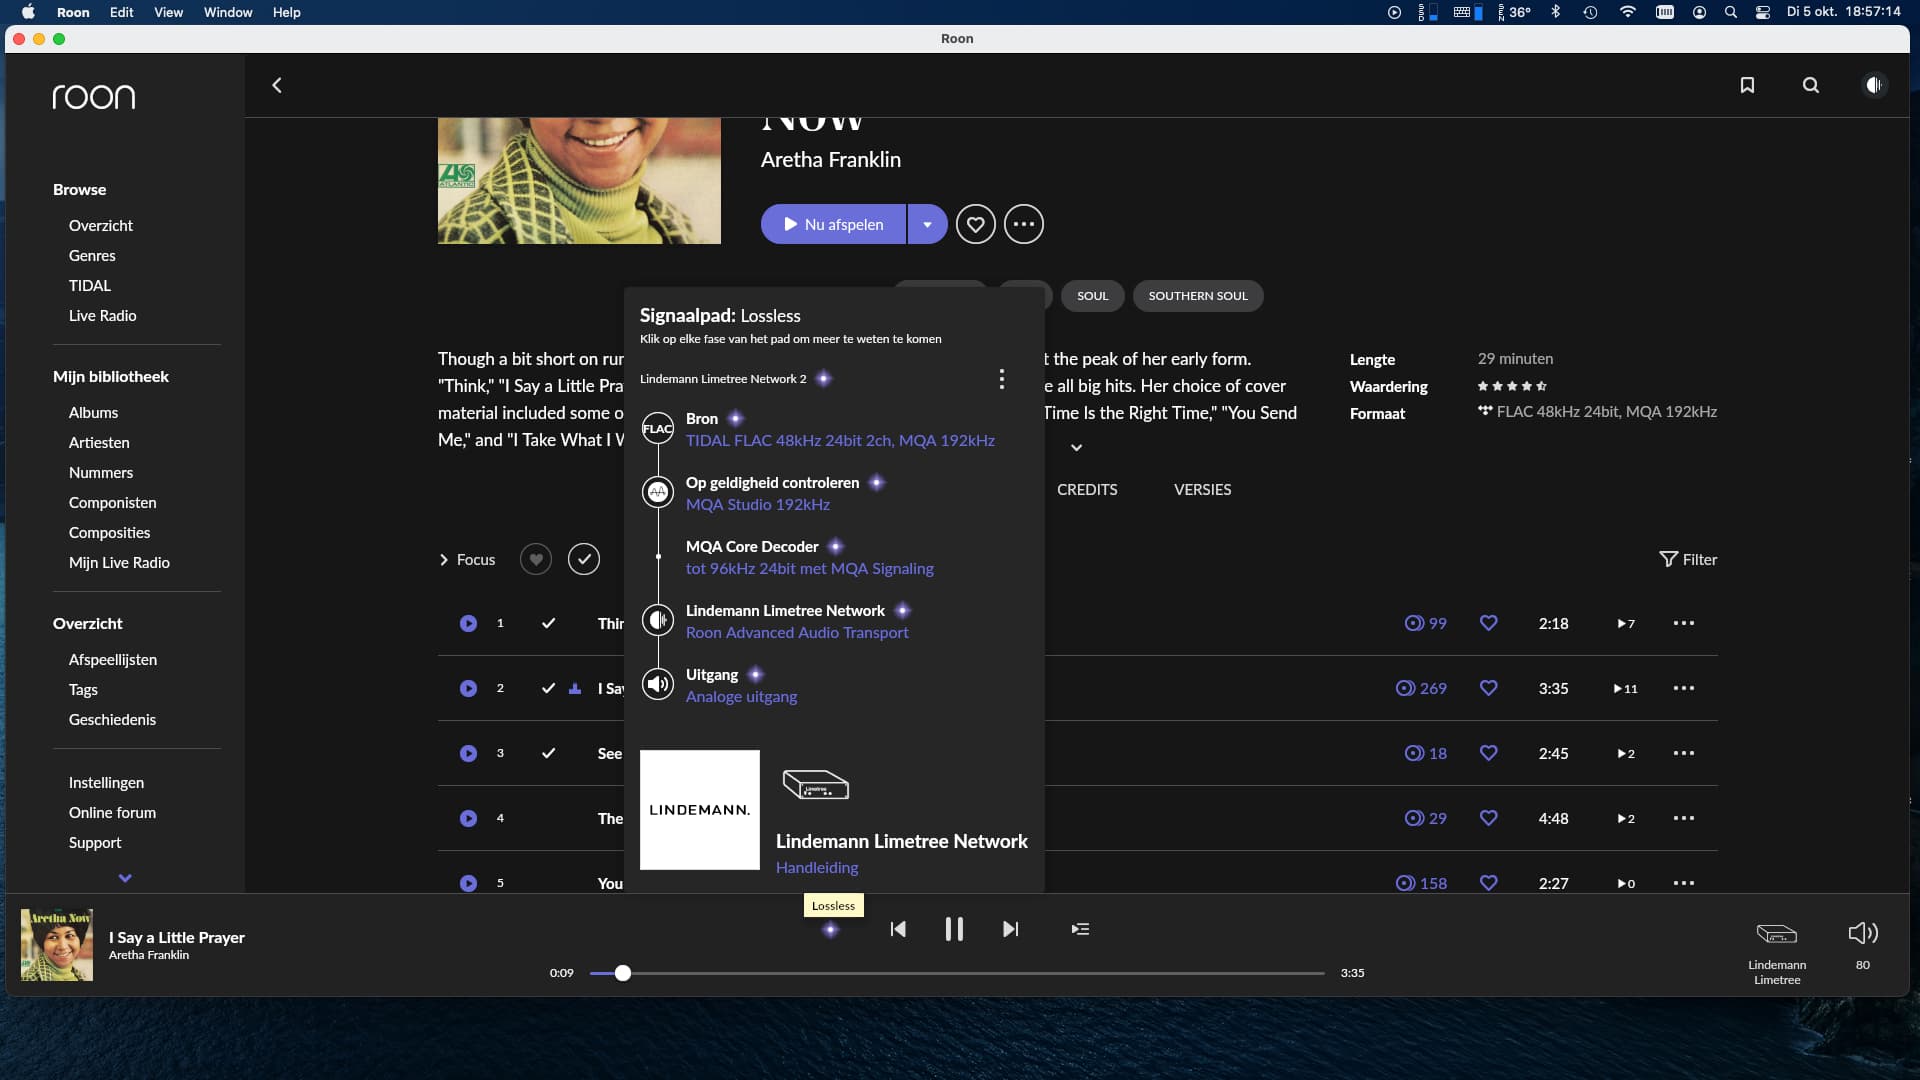Screen dimensions: 1920x1080
Task: Click the FLAC source icon in signal path
Action: click(658, 428)
